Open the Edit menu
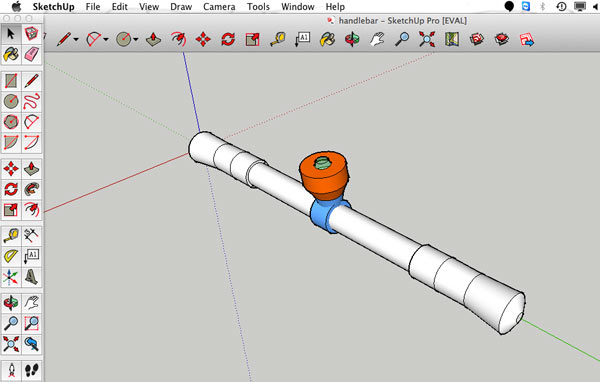The height and width of the screenshot is (382, 600). [x=119, y=7]
